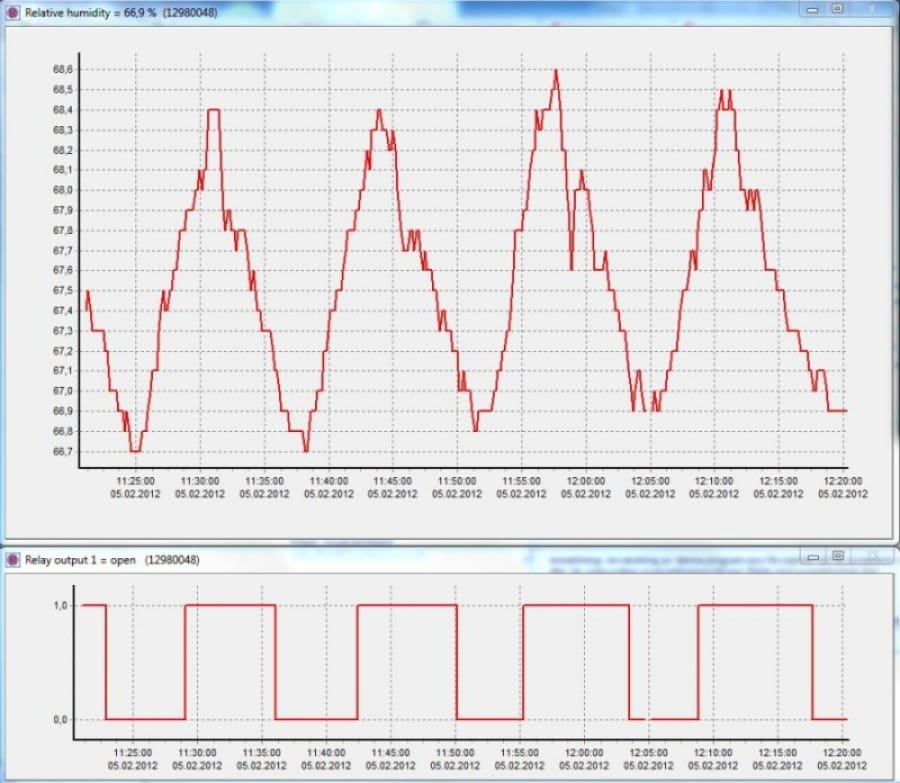900x783 pixels.
Task: Click the 0,0 label on relay axis
Action: 59,719
